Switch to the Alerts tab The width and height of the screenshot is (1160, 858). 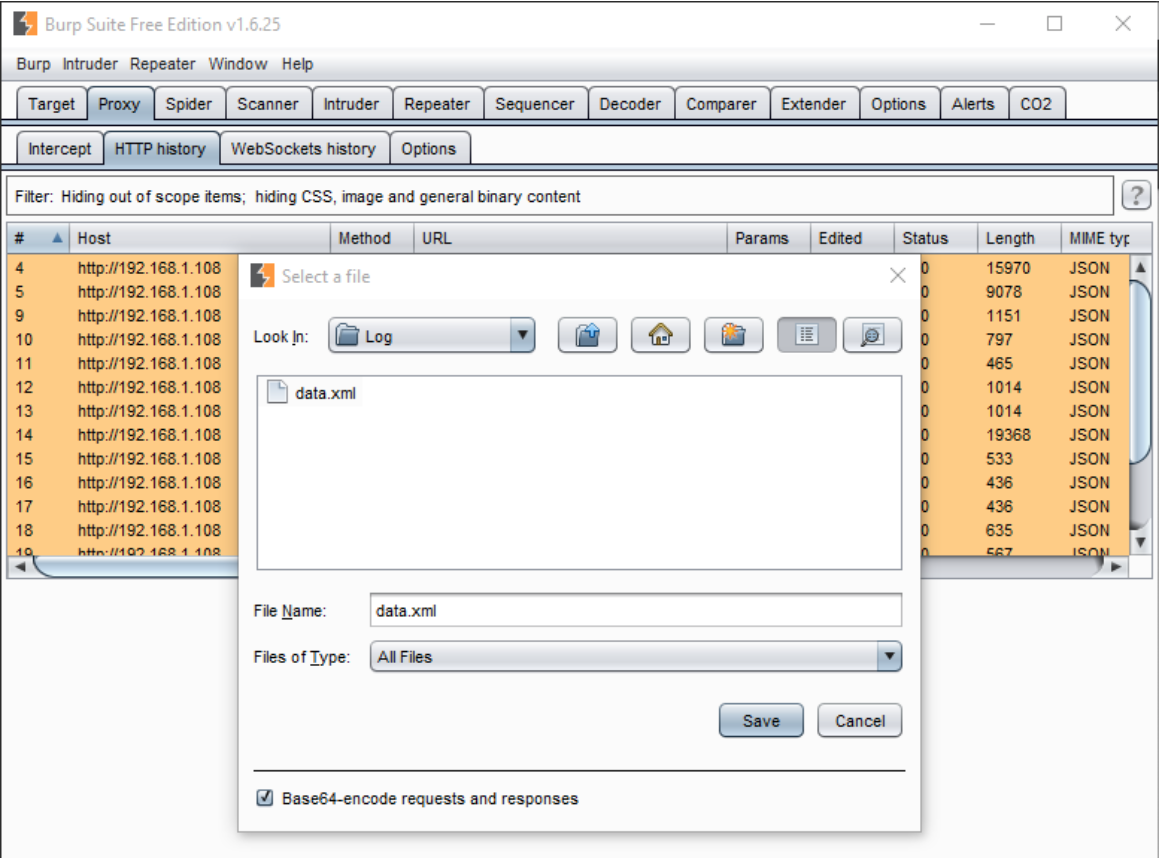coord(973,104)
